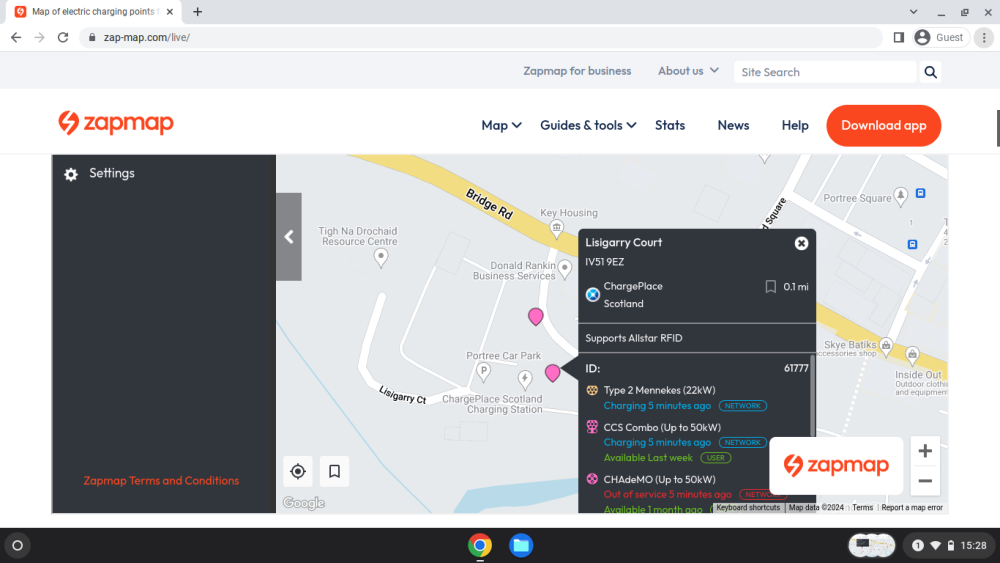Click USER badge under CCS Combo

tap(716, 458)
